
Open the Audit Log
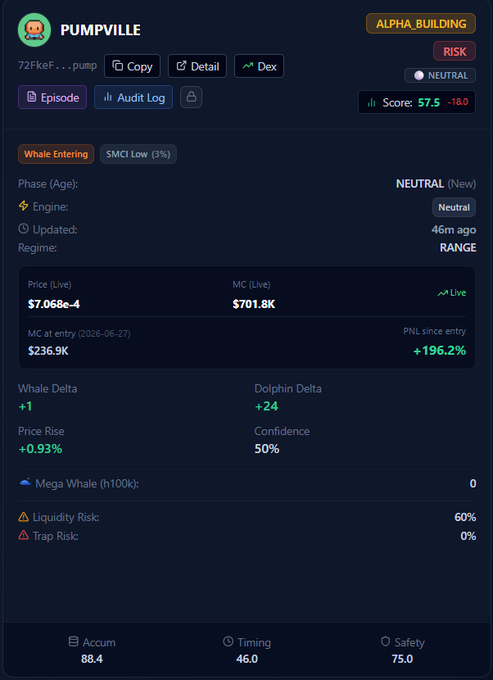(134, 97)
